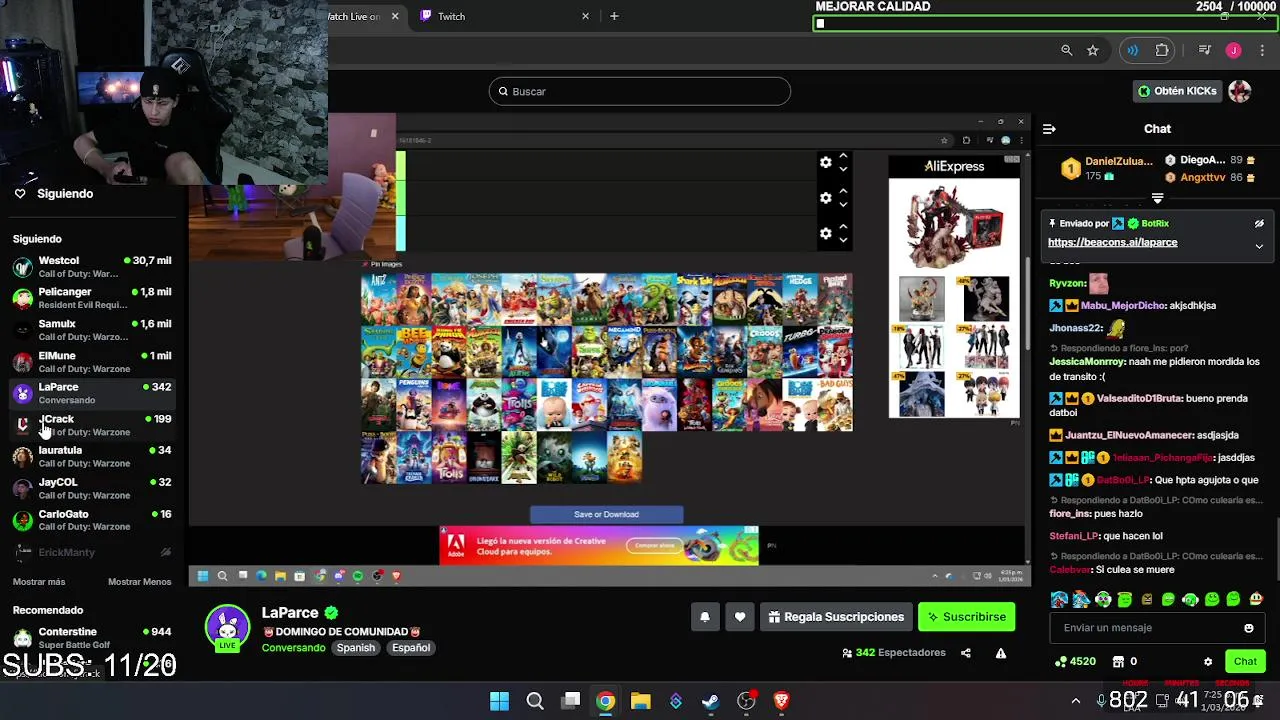Screen dimensions: 1280x720
Task: Open Google Chrome from taskbar
Action: click(x=606, y=701)
